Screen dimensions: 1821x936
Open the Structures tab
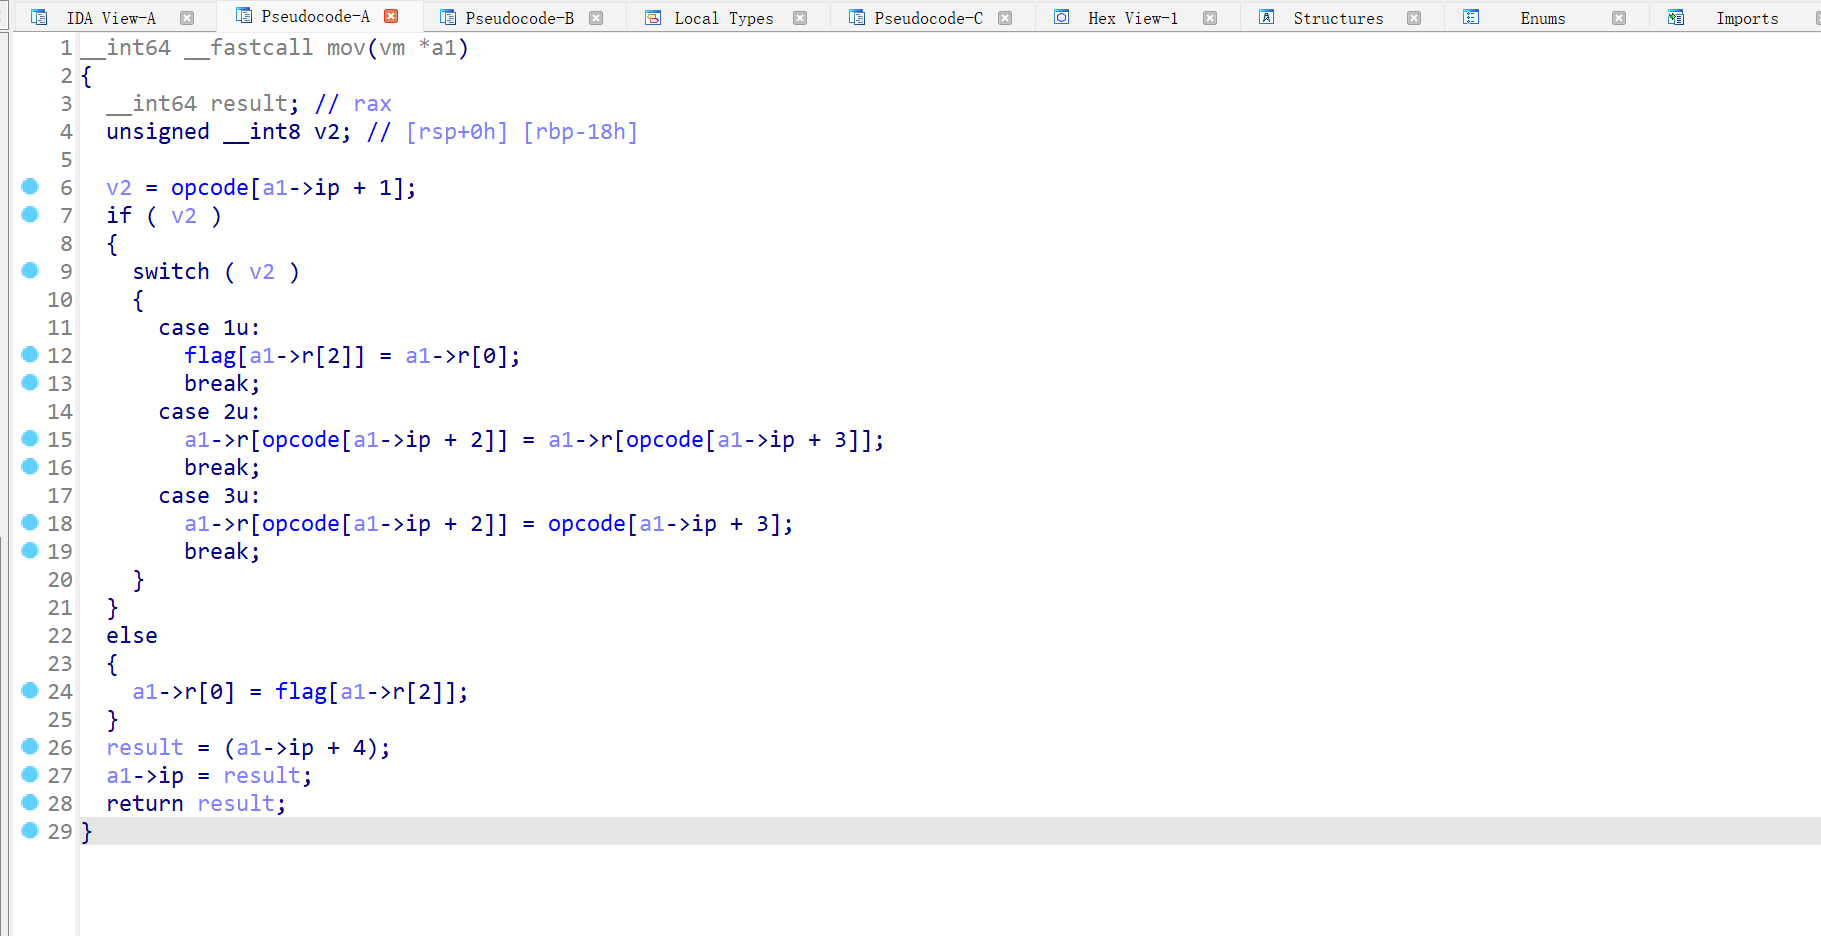tap(1338, 18)
